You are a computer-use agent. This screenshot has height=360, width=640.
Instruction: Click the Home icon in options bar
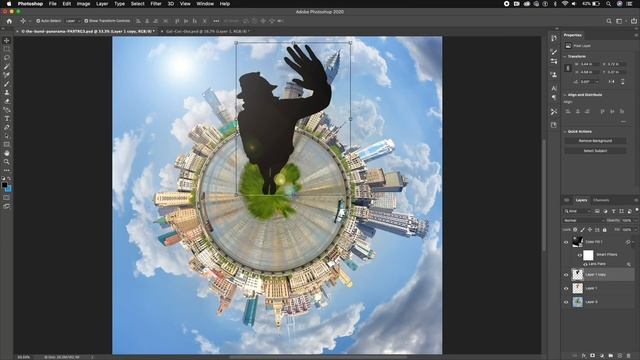(9, 21)
